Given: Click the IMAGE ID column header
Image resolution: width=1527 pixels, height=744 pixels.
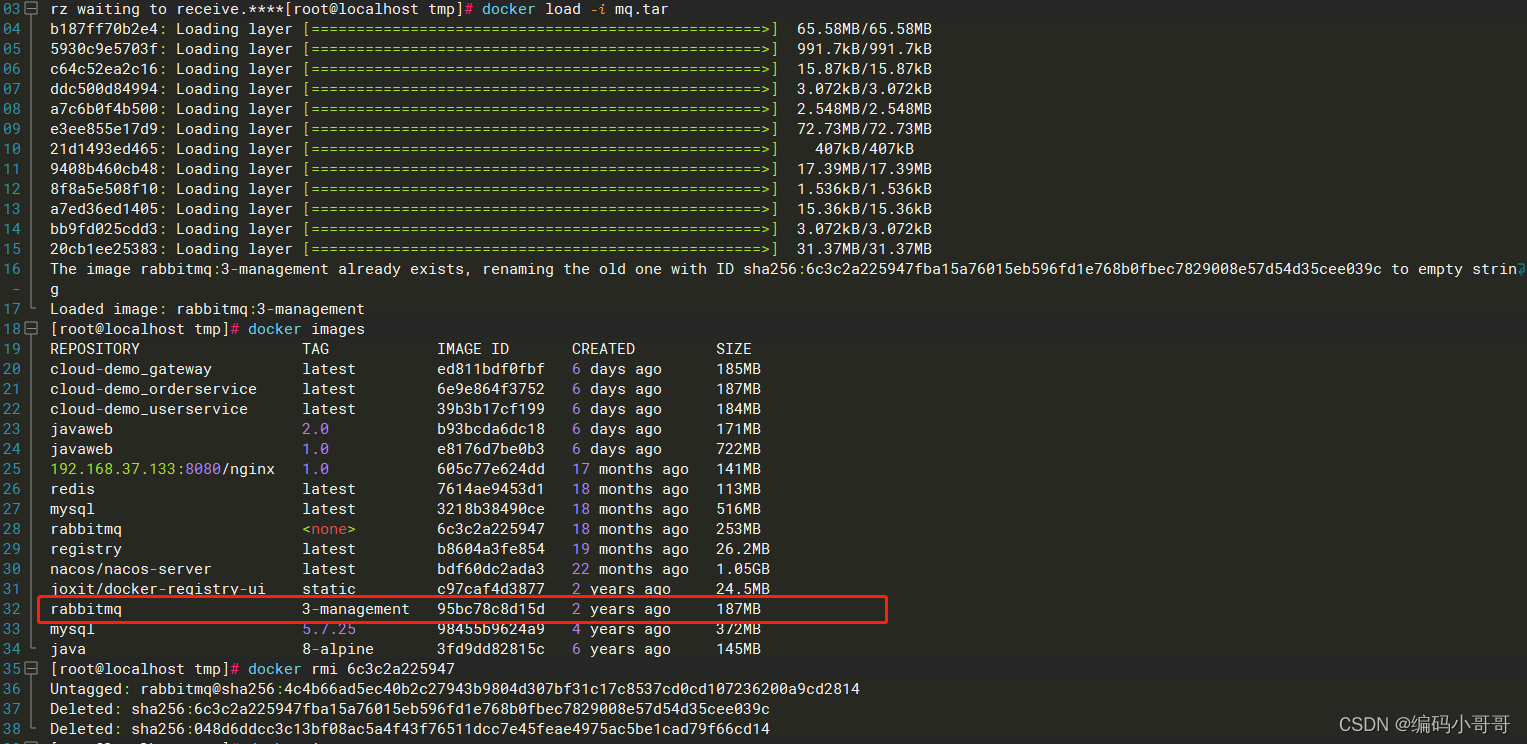Looking at the screenshot, I should pyautogui.click(x=473, y=349).
